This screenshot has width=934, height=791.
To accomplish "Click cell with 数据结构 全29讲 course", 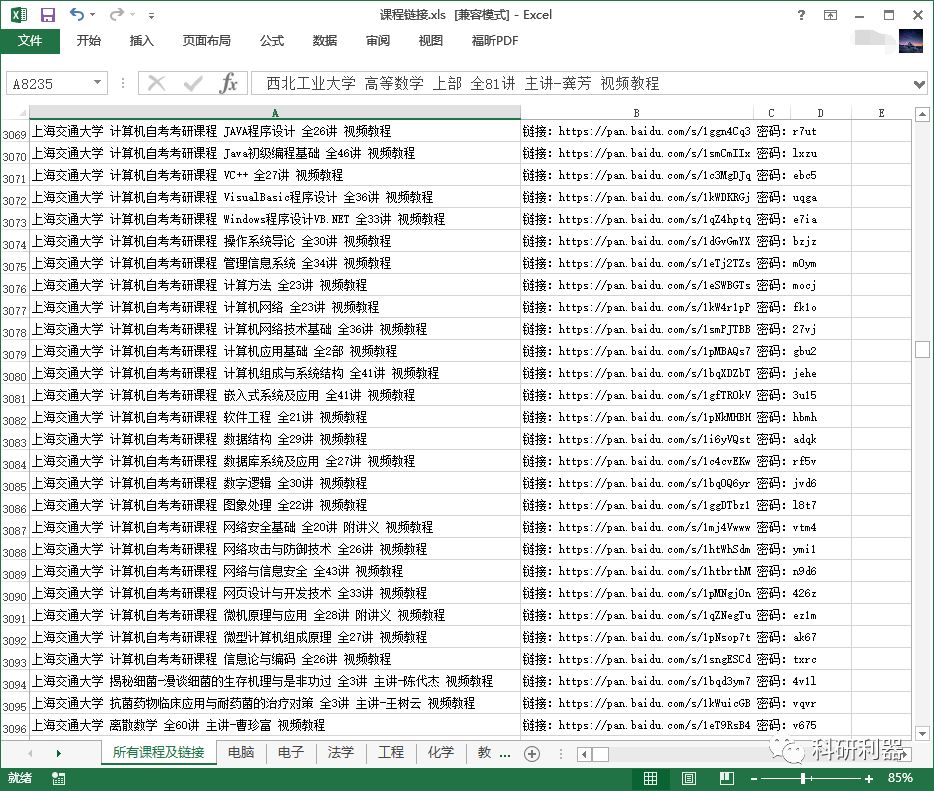I will tap(275, 439).
